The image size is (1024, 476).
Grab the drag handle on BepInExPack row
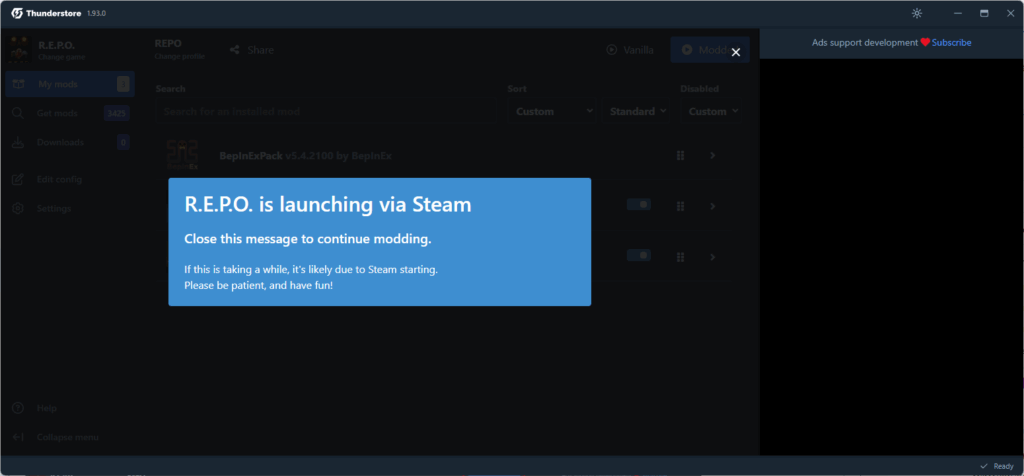click(x=680, y=155)
